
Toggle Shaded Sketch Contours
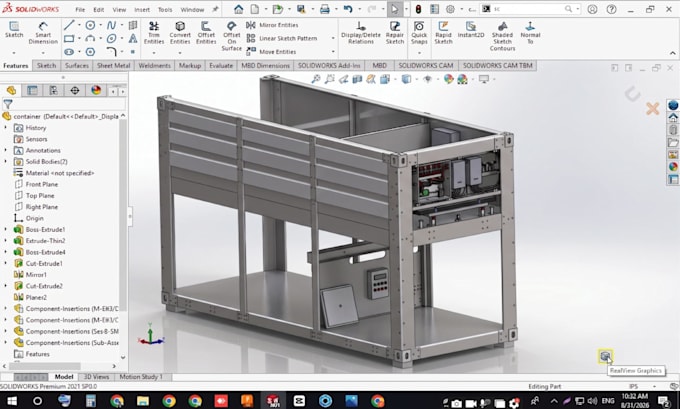click(x=502, y=36)
